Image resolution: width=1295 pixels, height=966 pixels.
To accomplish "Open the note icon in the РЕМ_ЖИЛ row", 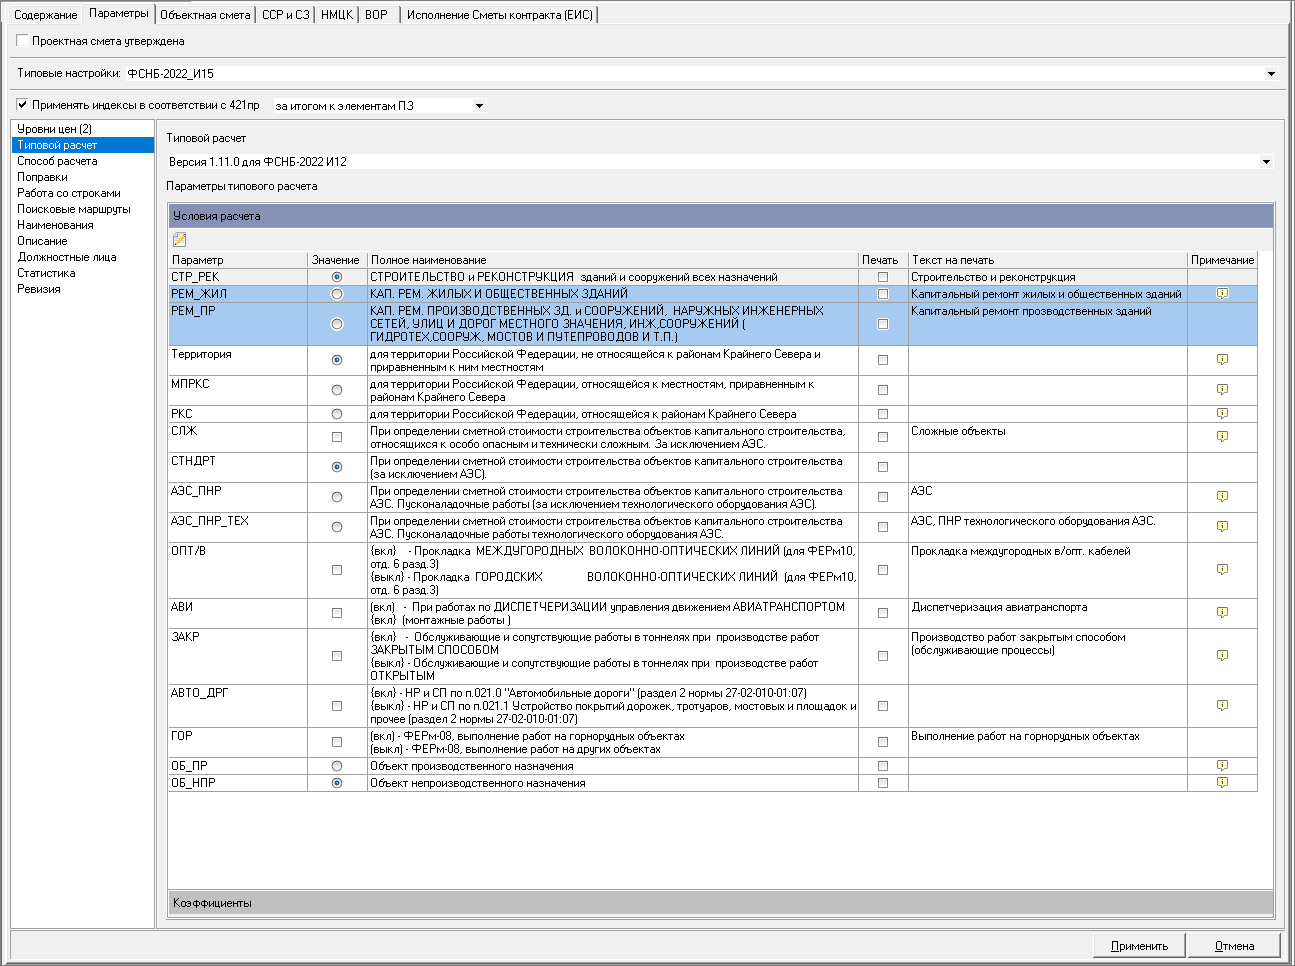I will (x=1222, y=294).
